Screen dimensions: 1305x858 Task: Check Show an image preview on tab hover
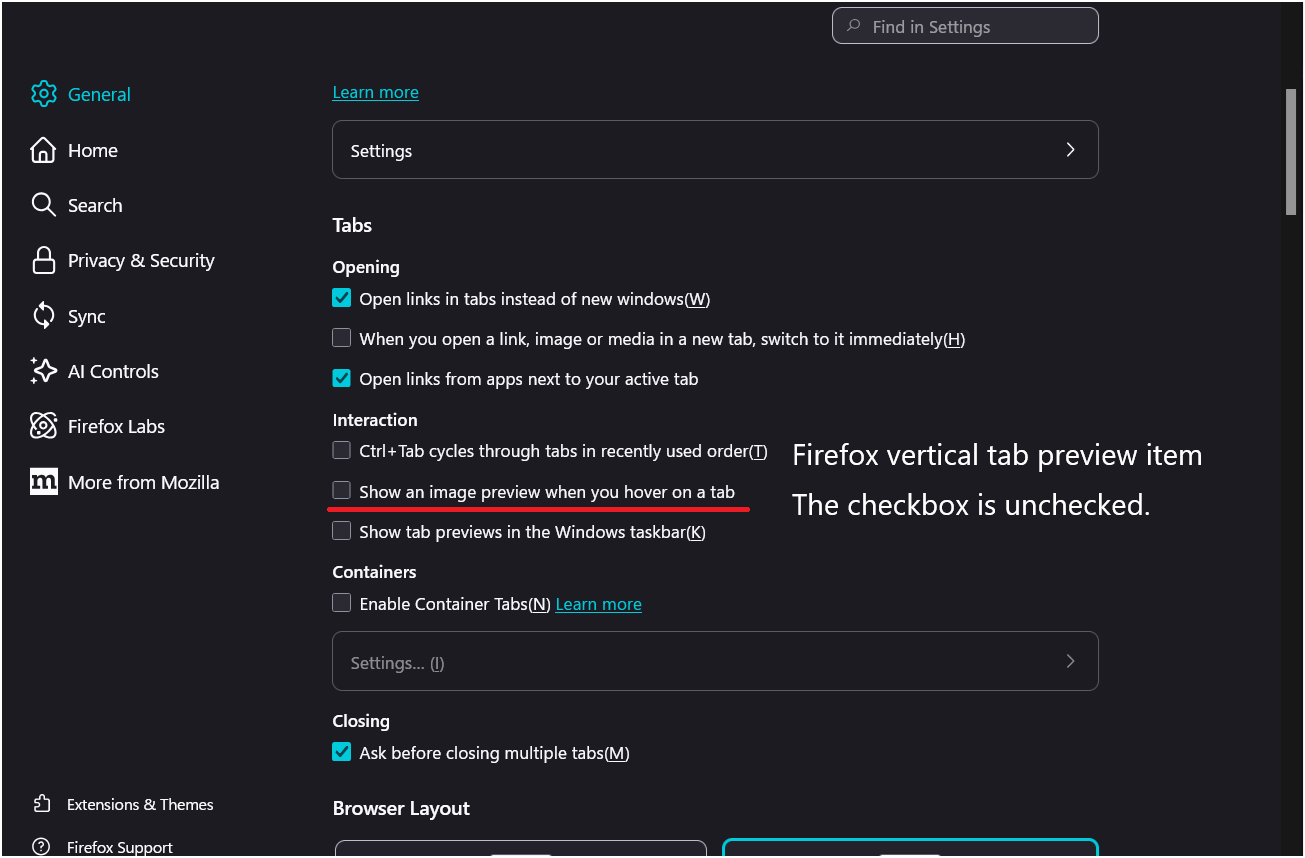tap(342, 490)
